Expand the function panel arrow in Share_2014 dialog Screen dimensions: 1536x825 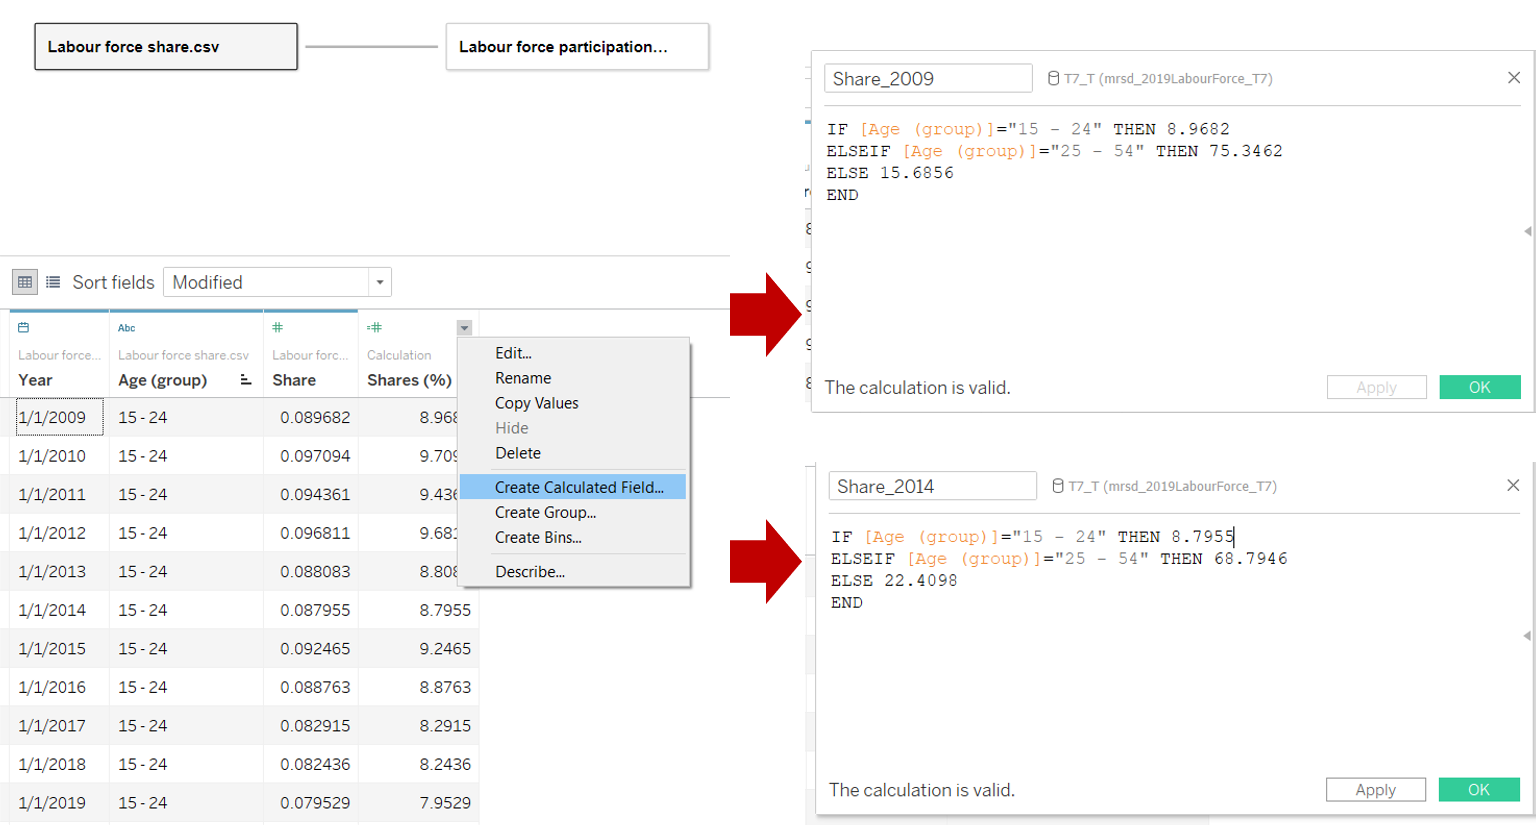[1527, 635]
